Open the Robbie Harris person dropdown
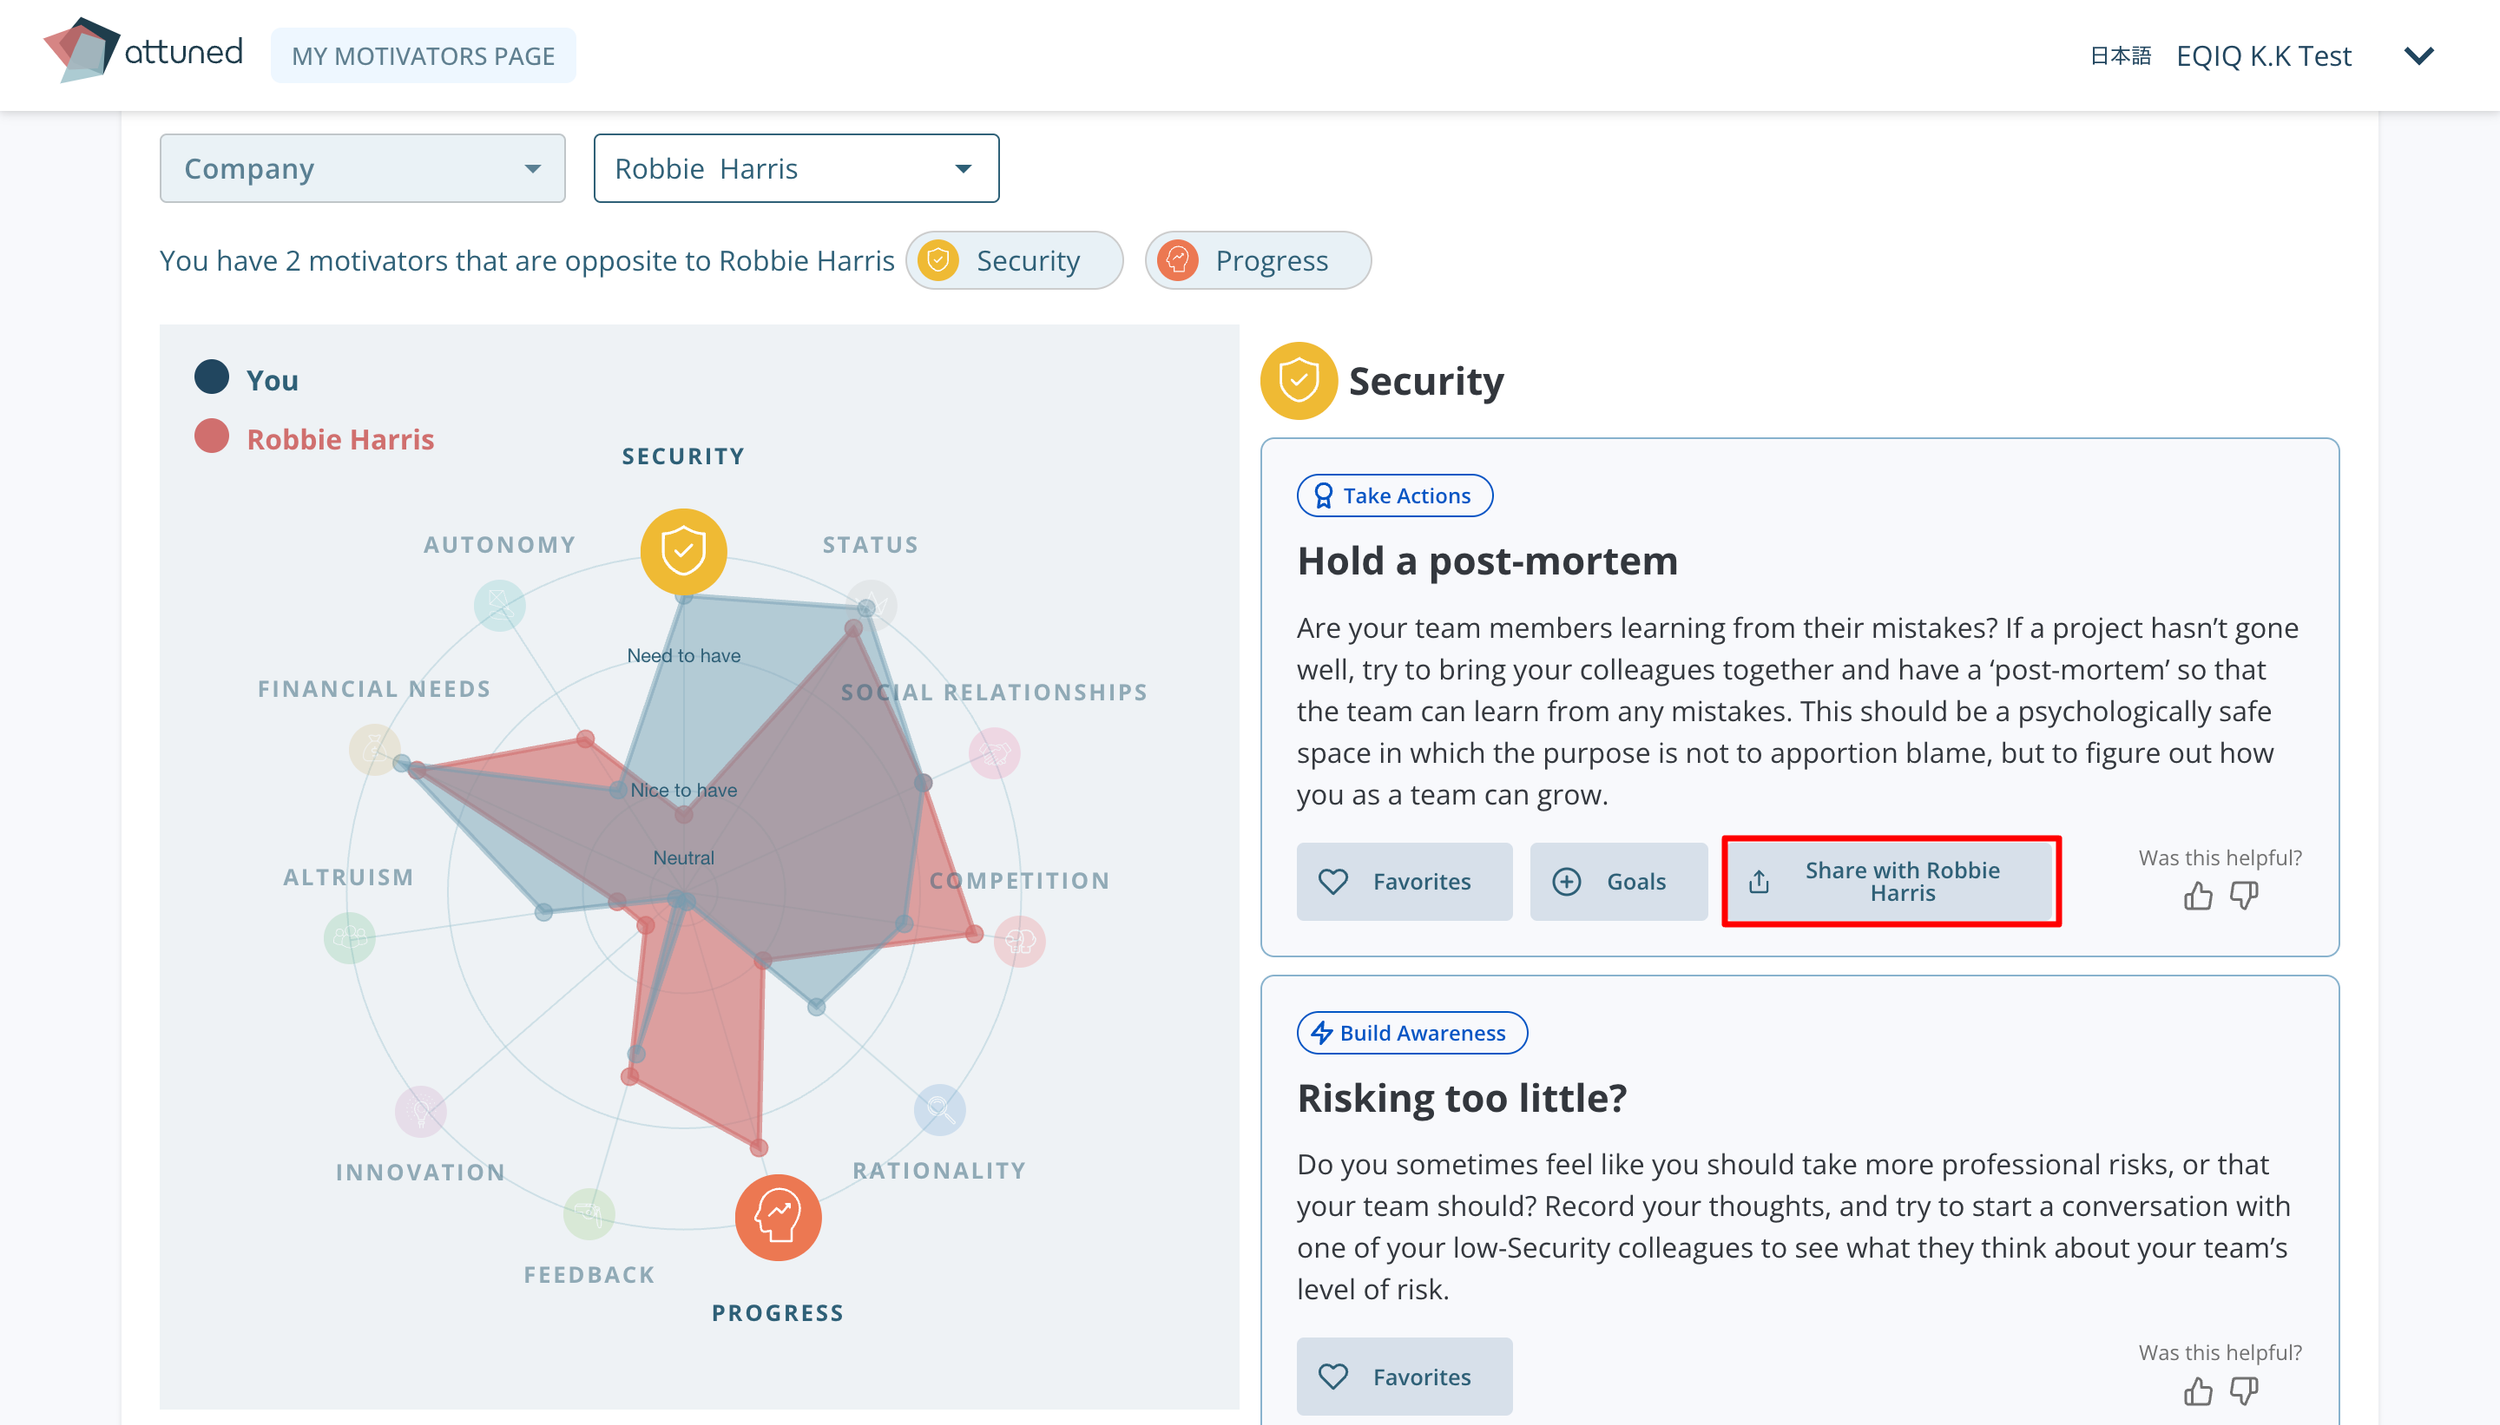 pyautogui.click(x=796, y=169)
